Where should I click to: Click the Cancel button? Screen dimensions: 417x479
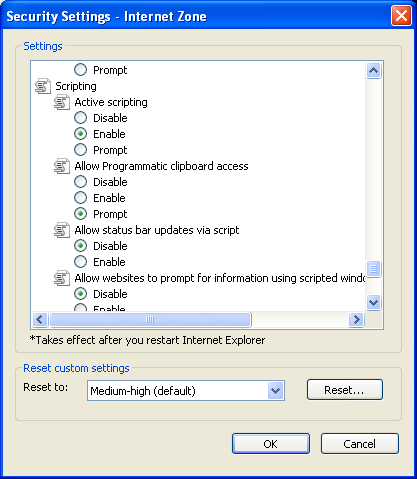[x=360, y=444]
